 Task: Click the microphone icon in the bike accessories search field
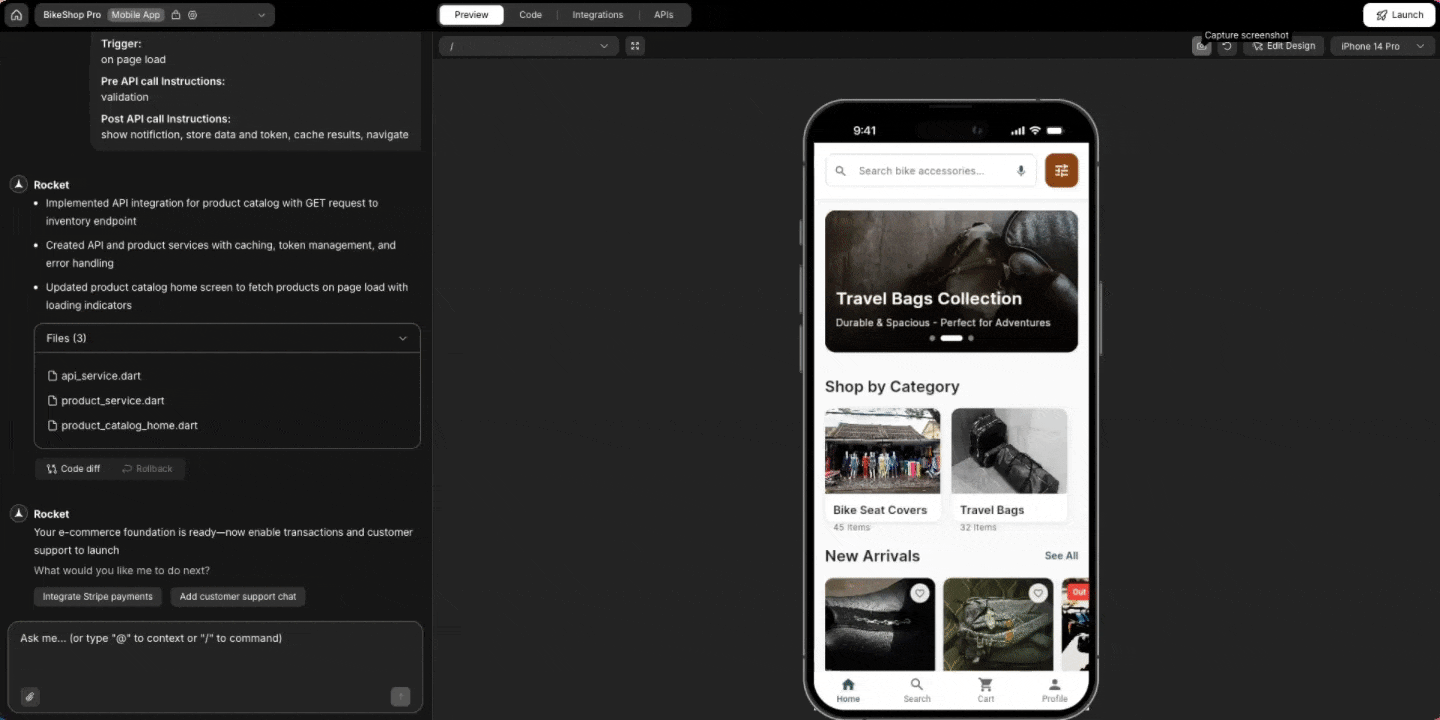pyautogui.click(x=1021, y=171)
